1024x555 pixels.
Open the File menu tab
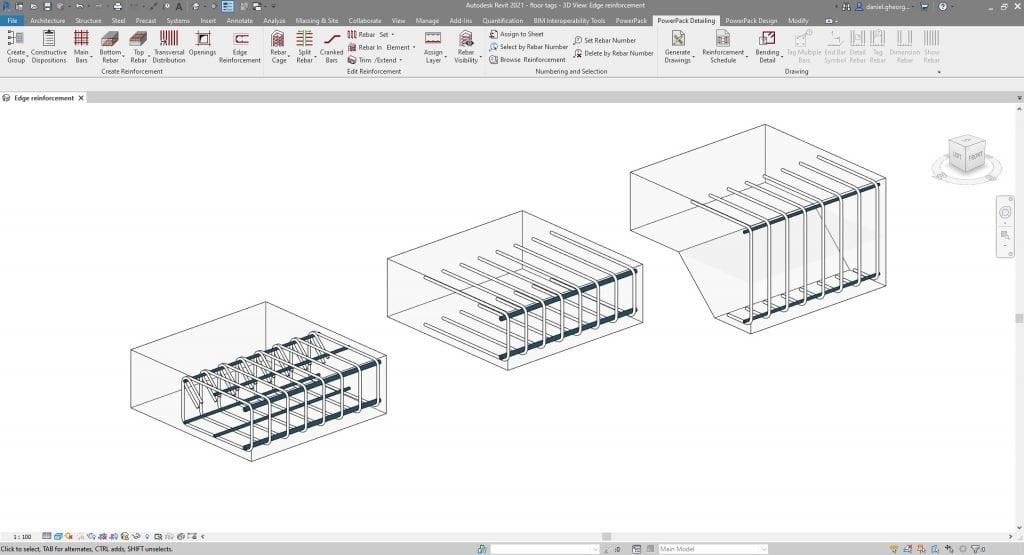point(12,21)
